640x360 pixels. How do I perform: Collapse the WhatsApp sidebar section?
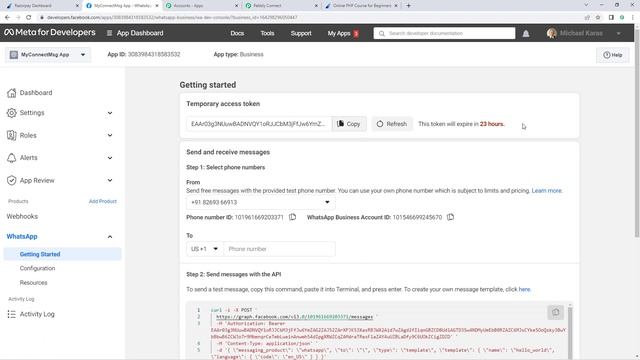pyautogui.click(x=110, y=237)
